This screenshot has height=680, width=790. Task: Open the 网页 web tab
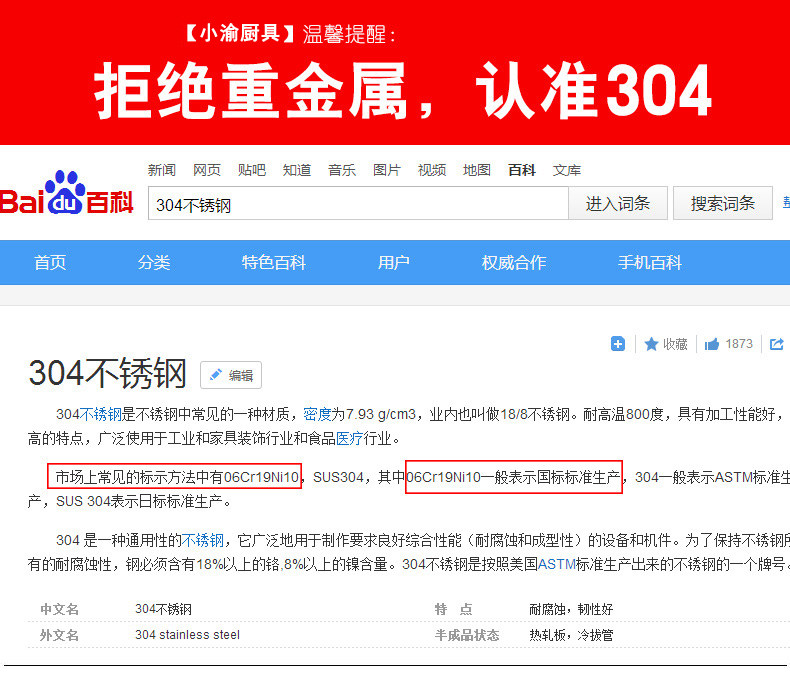(207, 170)
